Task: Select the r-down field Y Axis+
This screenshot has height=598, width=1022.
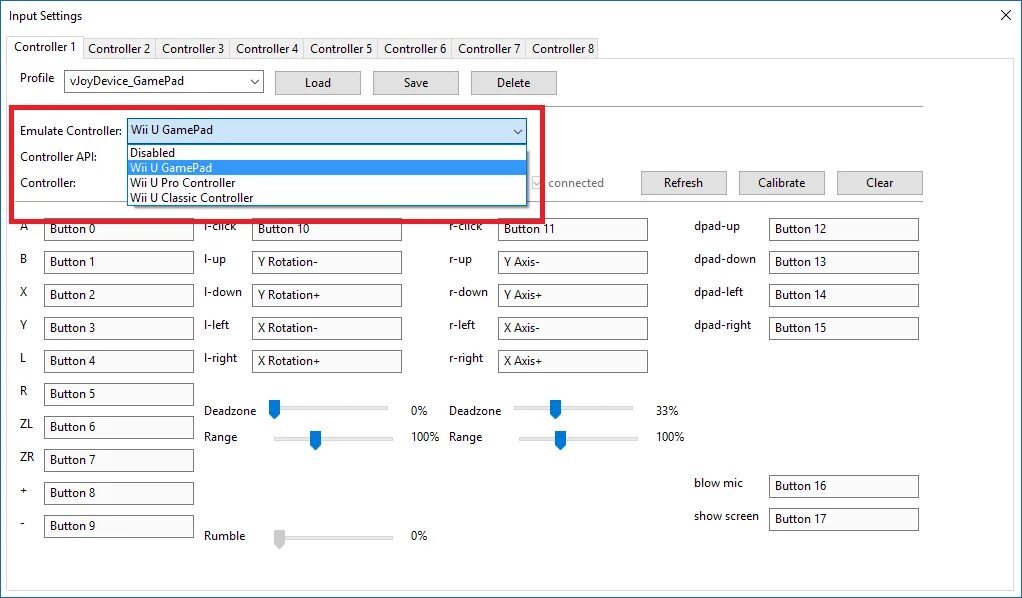Action: point(573,295)
